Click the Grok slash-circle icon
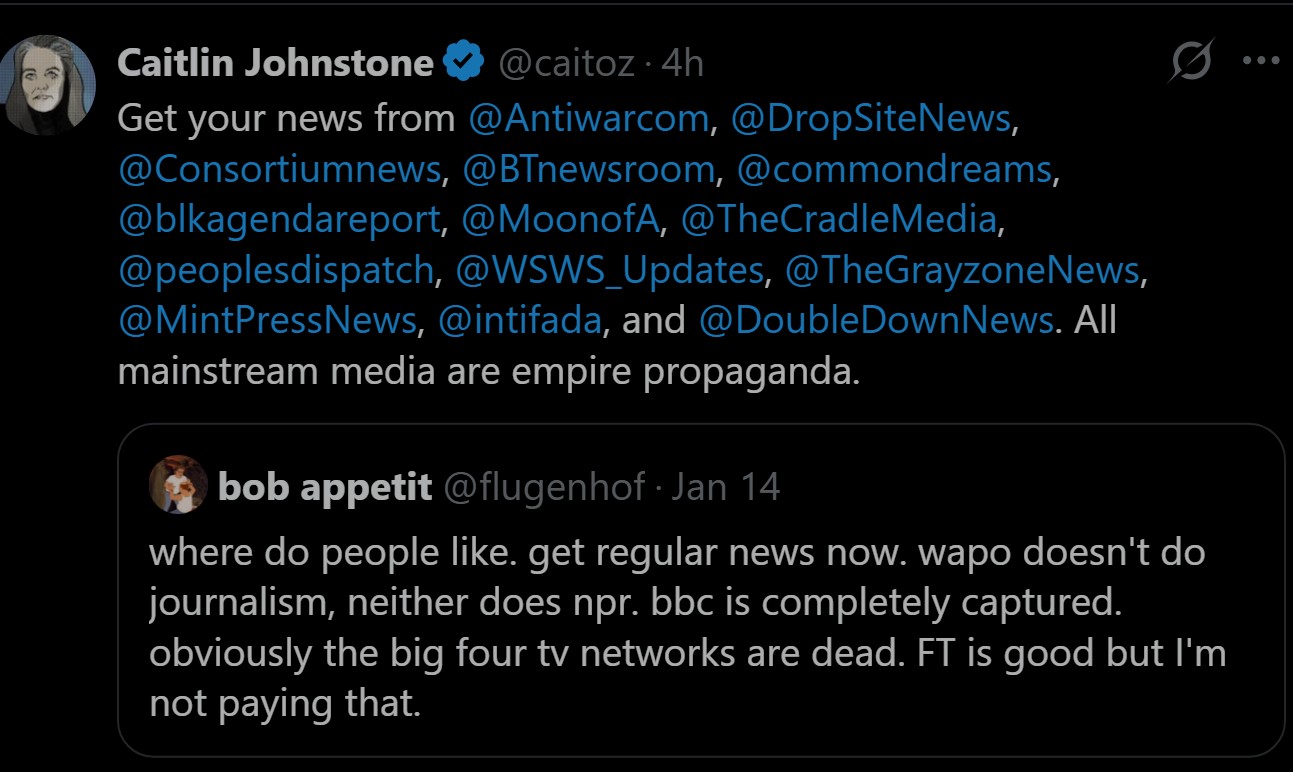The height and width of the screenshot is (772, 1293). pos(1193,61)
